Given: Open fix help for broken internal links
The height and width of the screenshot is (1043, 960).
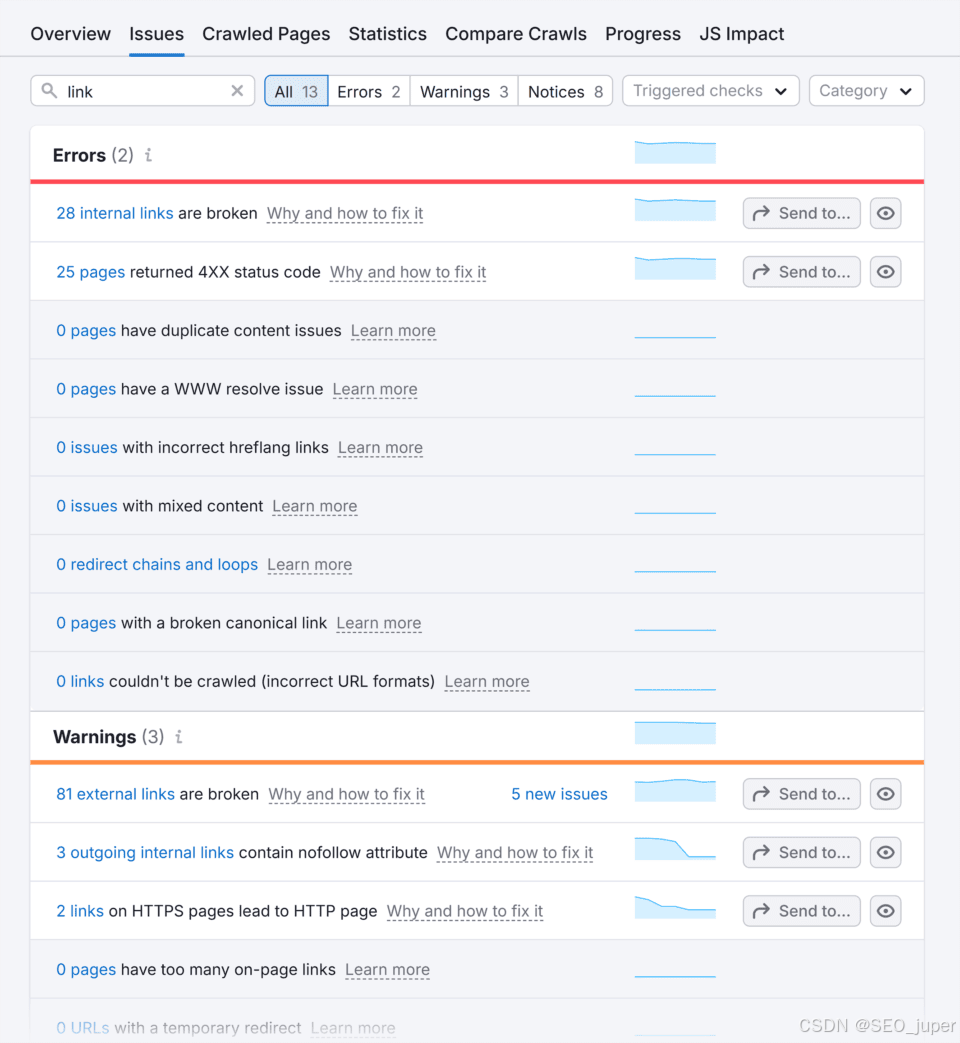Looking at the screenshot, I should point(345,214).
